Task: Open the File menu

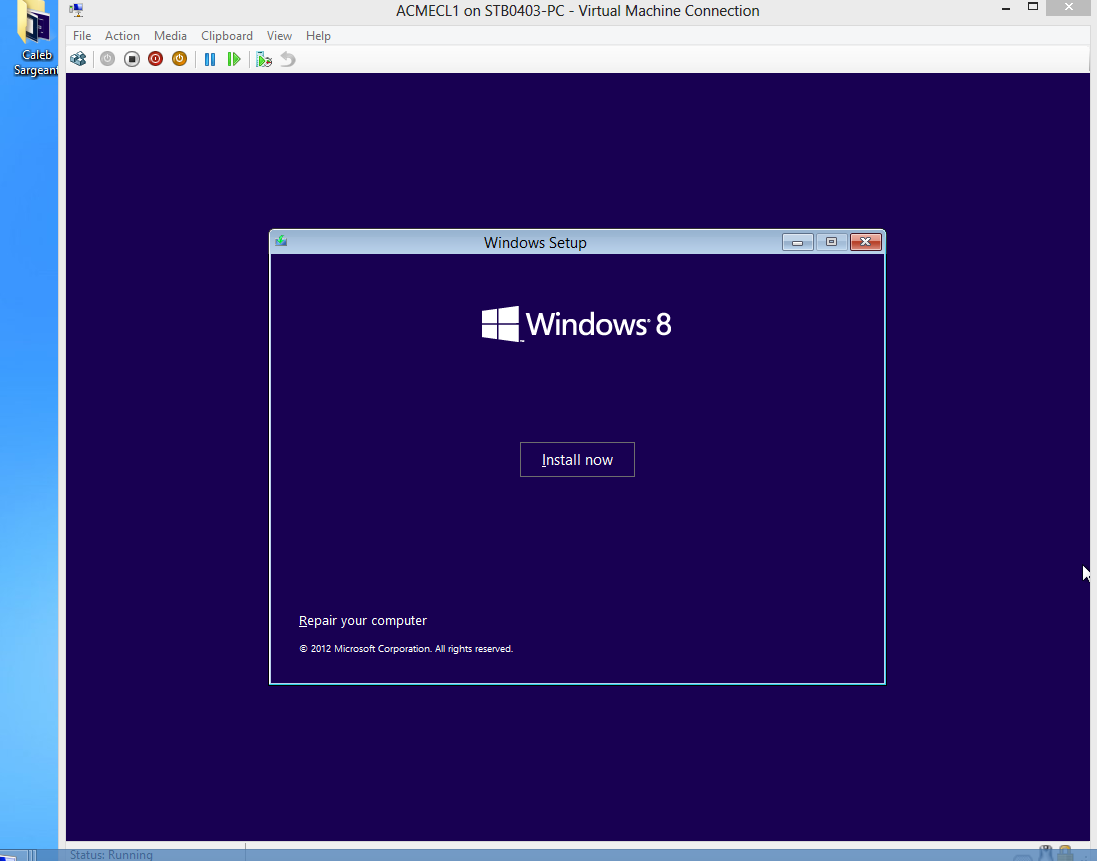Action: [x=82, y=36]
